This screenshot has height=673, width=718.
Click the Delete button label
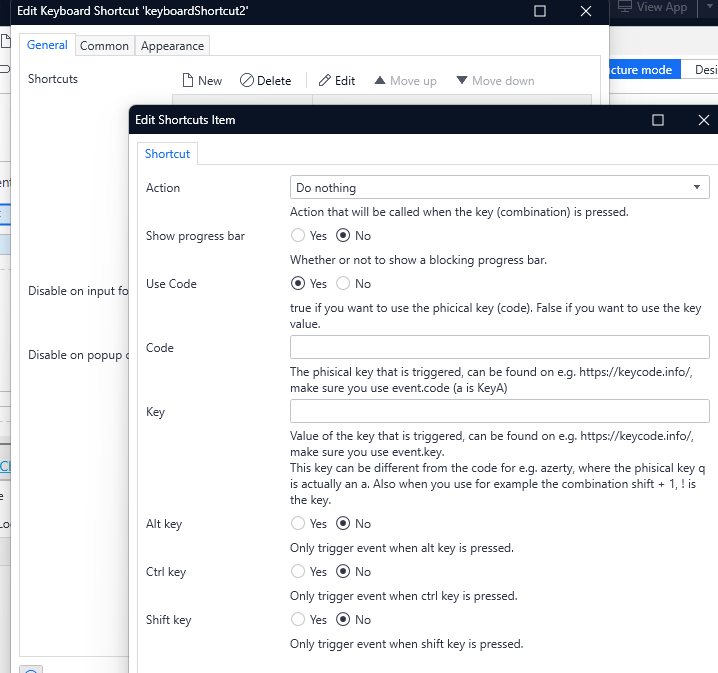274,81
